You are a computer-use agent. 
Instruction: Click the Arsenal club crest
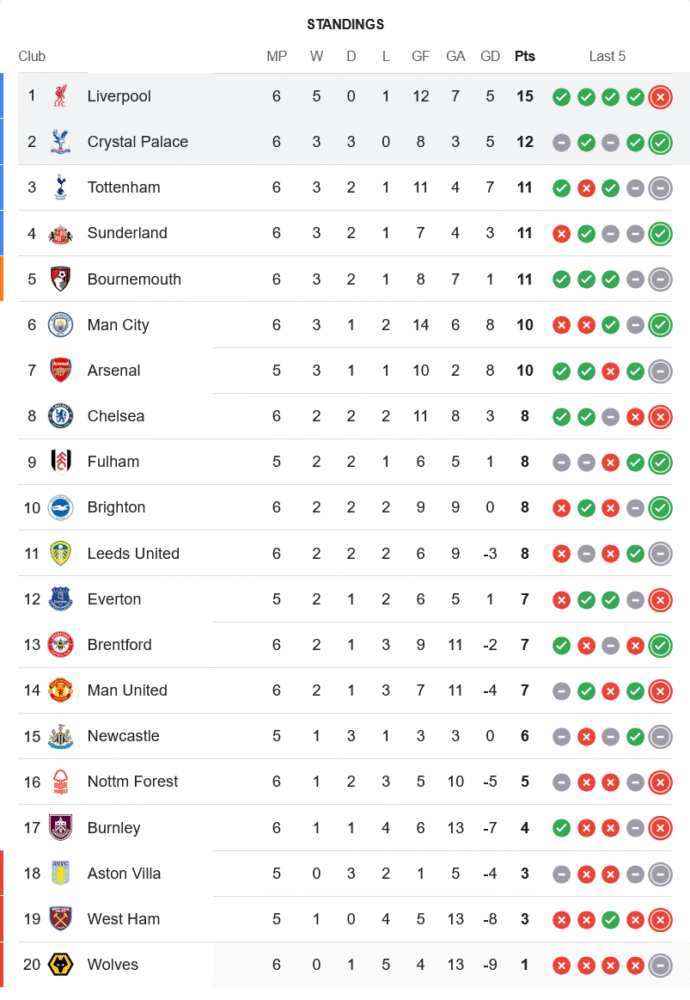click(61, 370)
